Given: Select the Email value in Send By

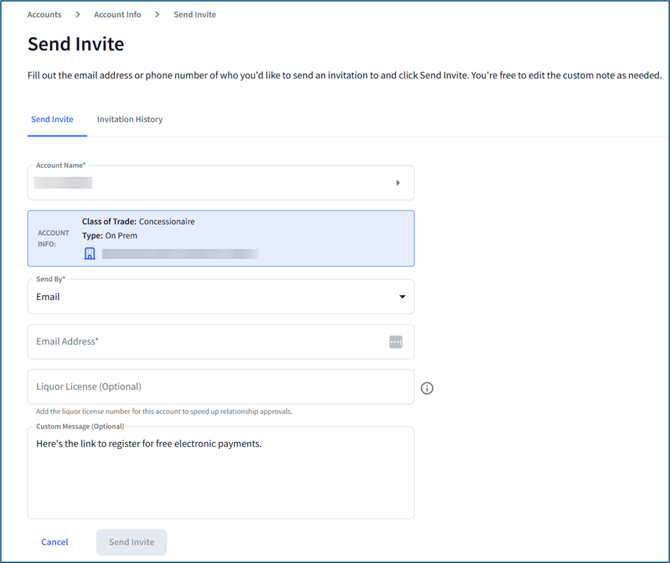Looking at the screenshot, I should (49, 297).
